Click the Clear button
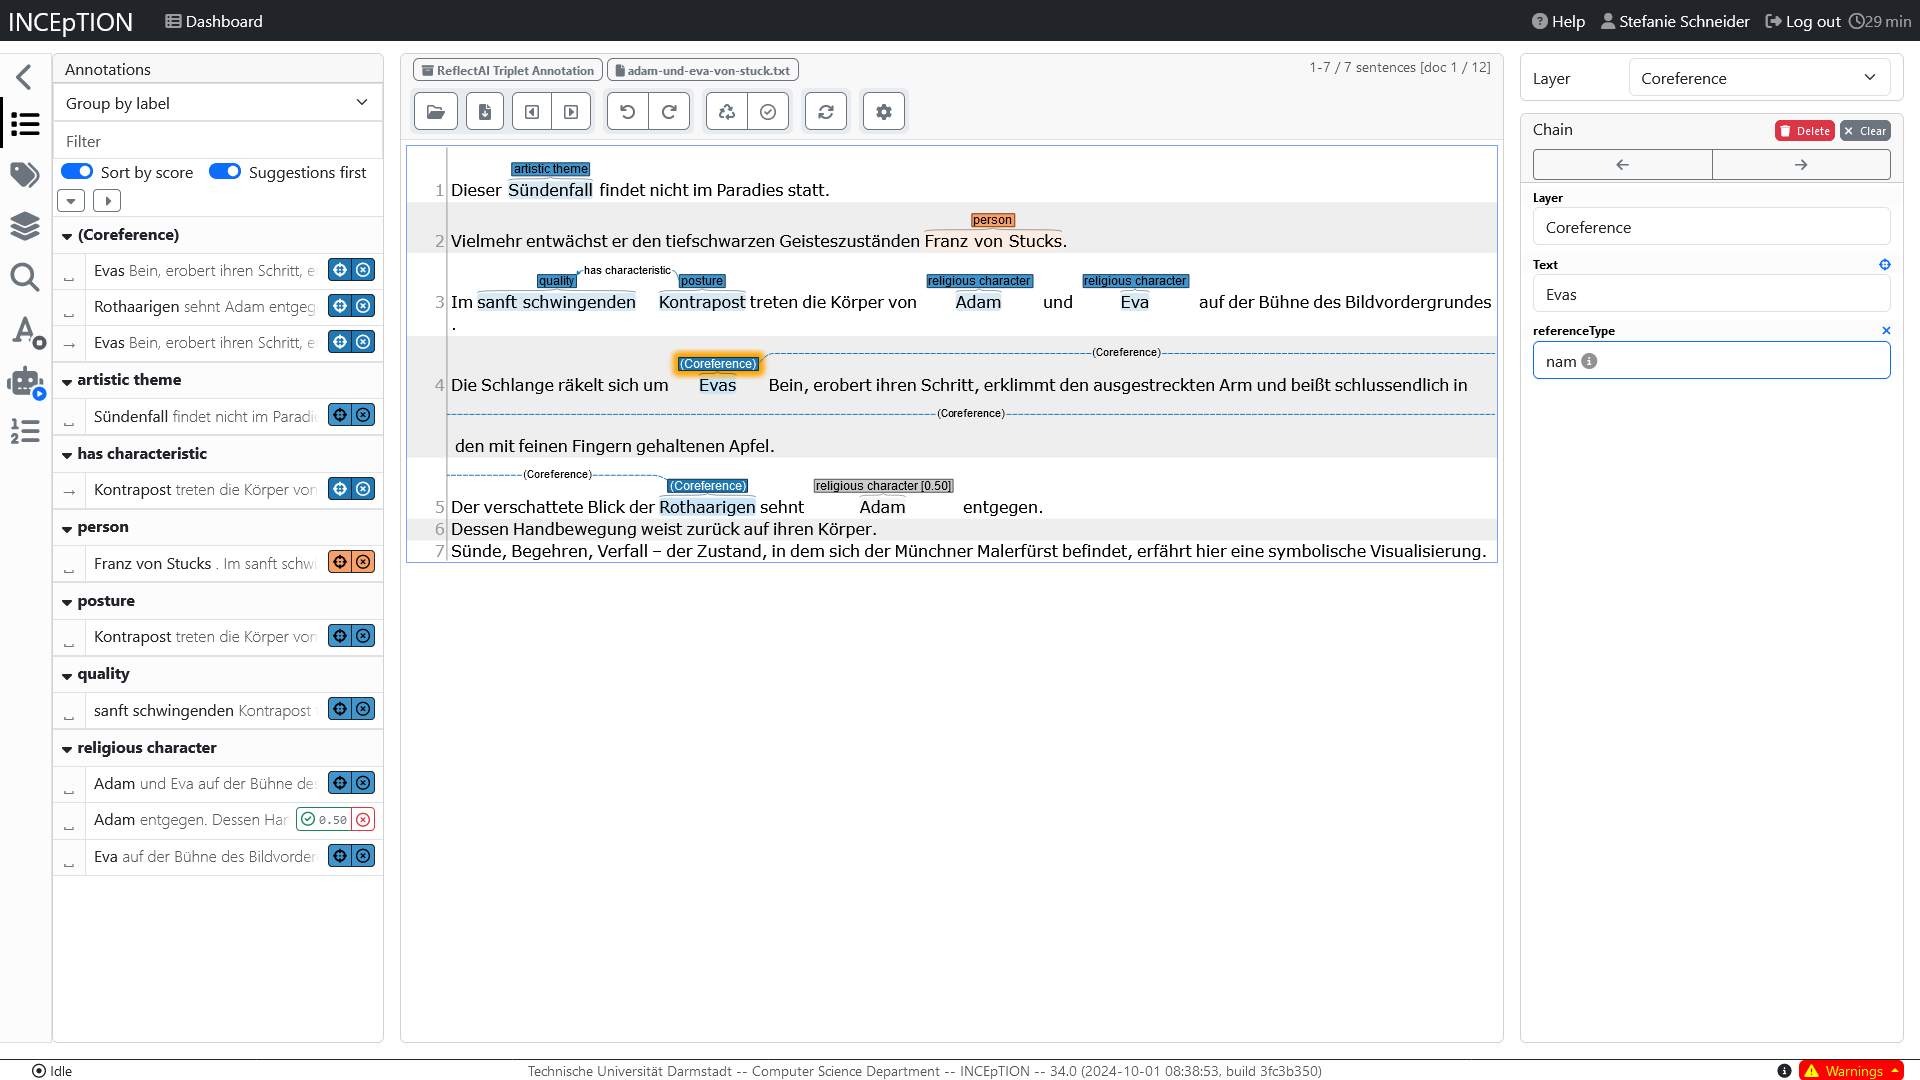Viewport: 1920px width, 1080px height. 1865,131
